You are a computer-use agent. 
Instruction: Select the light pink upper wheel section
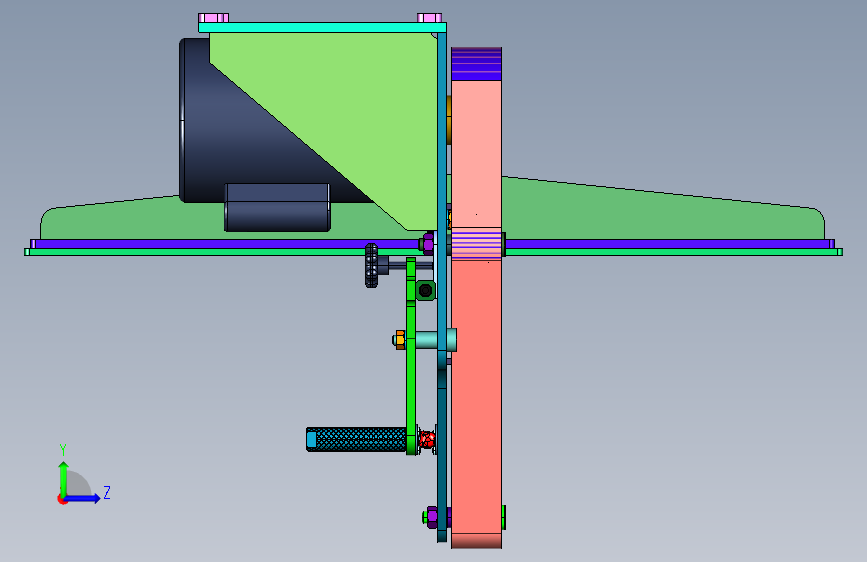pyautogui.click(x=476, y=155)
